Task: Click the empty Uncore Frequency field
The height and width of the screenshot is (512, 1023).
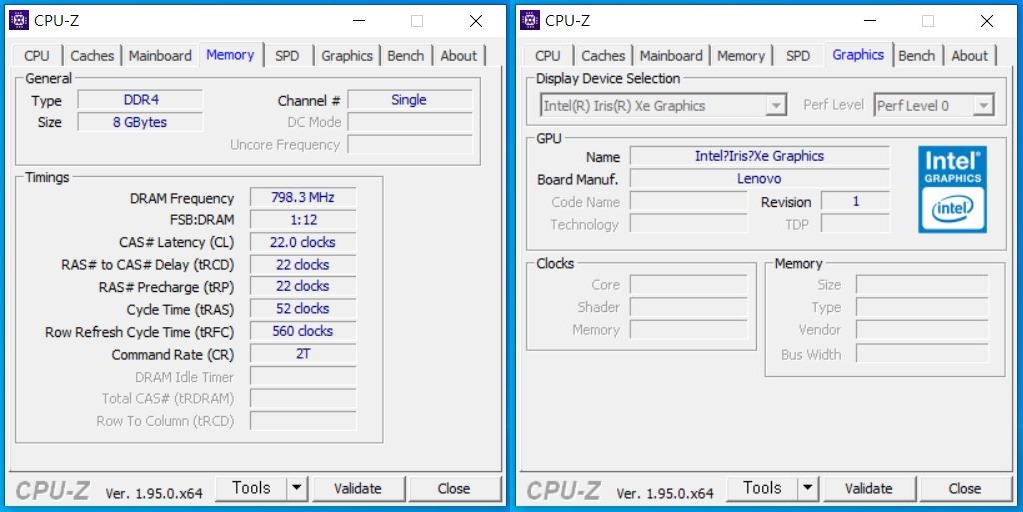Action: coord(410,145)
